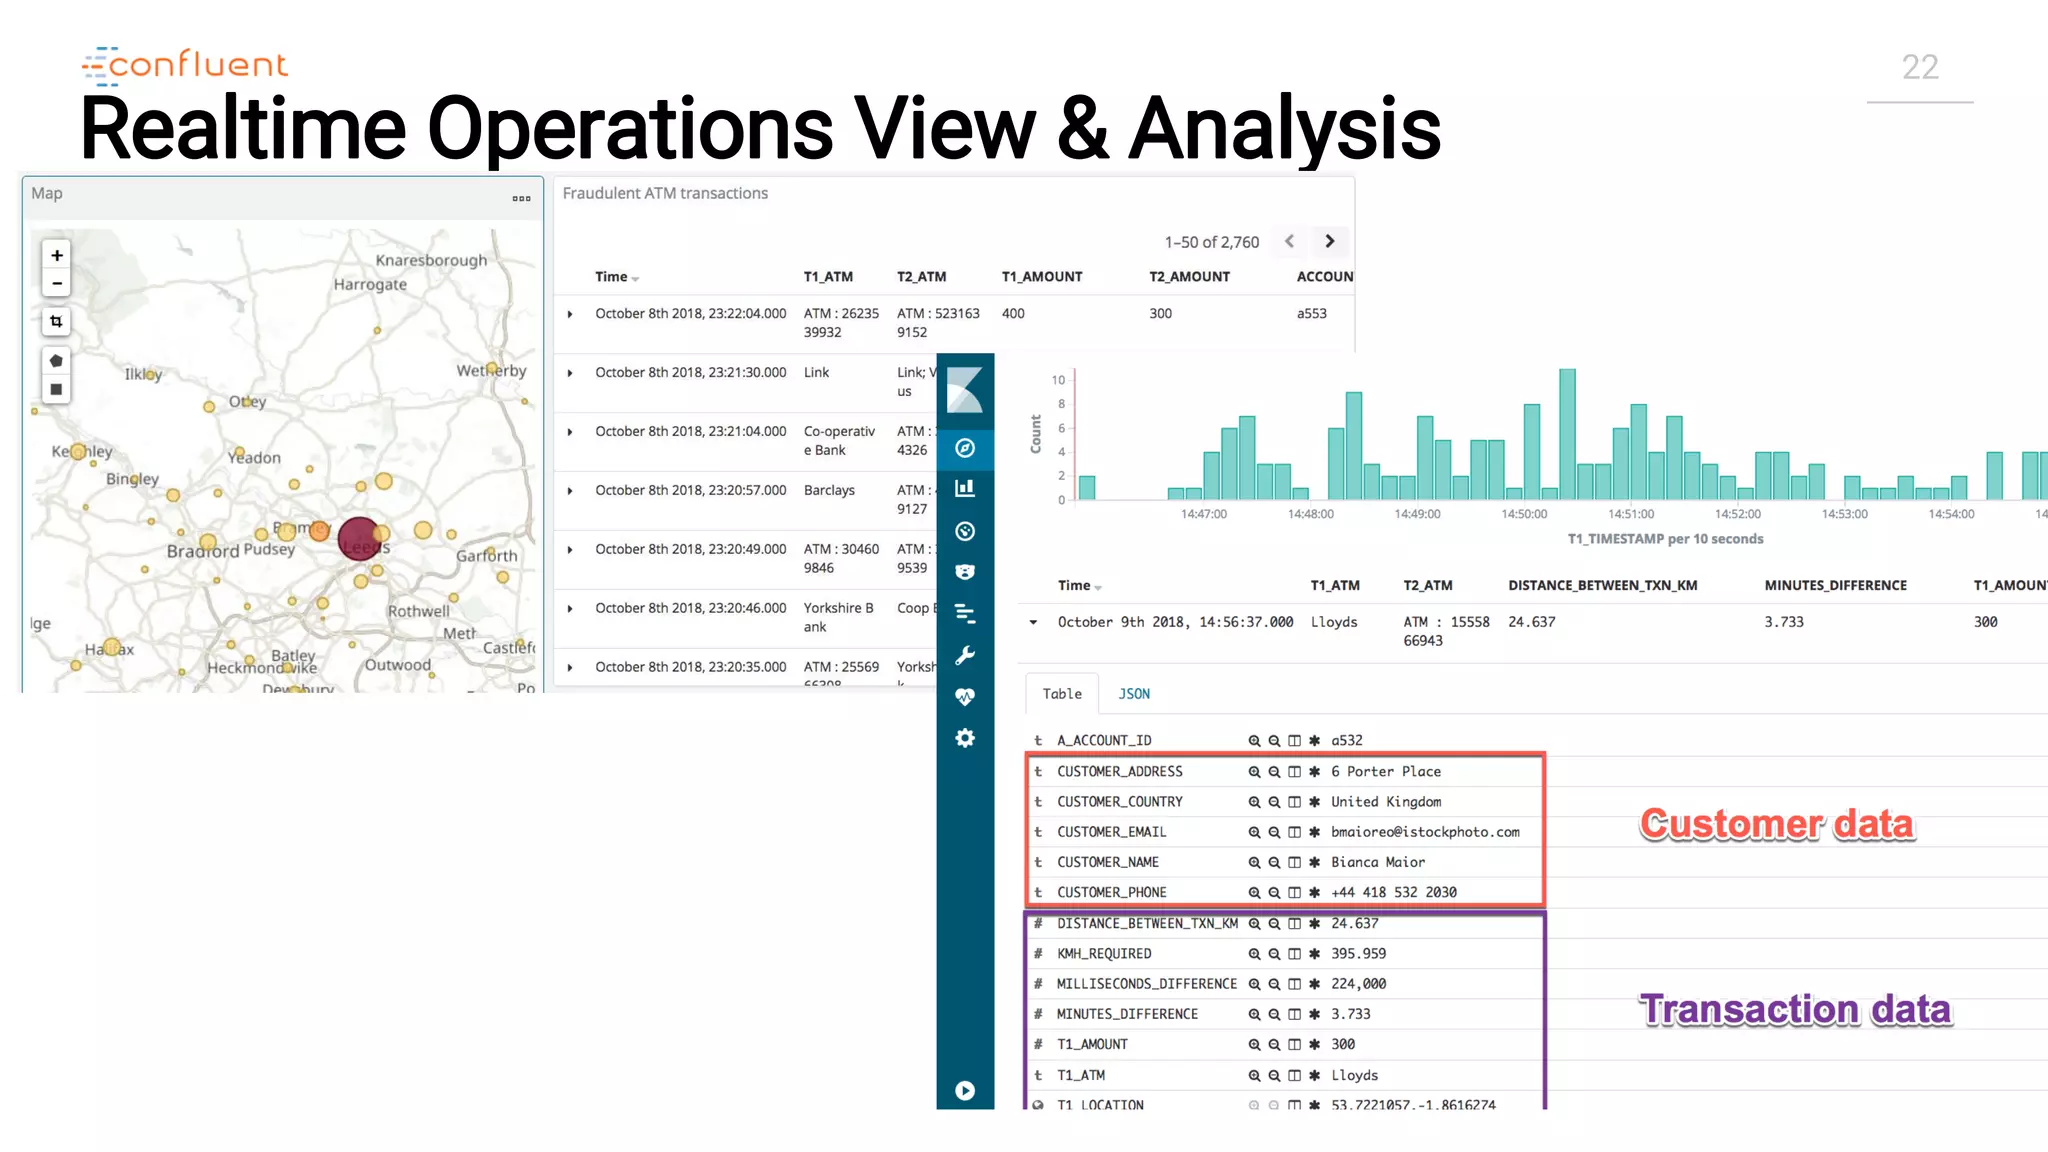Click account value a553 in first row

(1312, 314)
